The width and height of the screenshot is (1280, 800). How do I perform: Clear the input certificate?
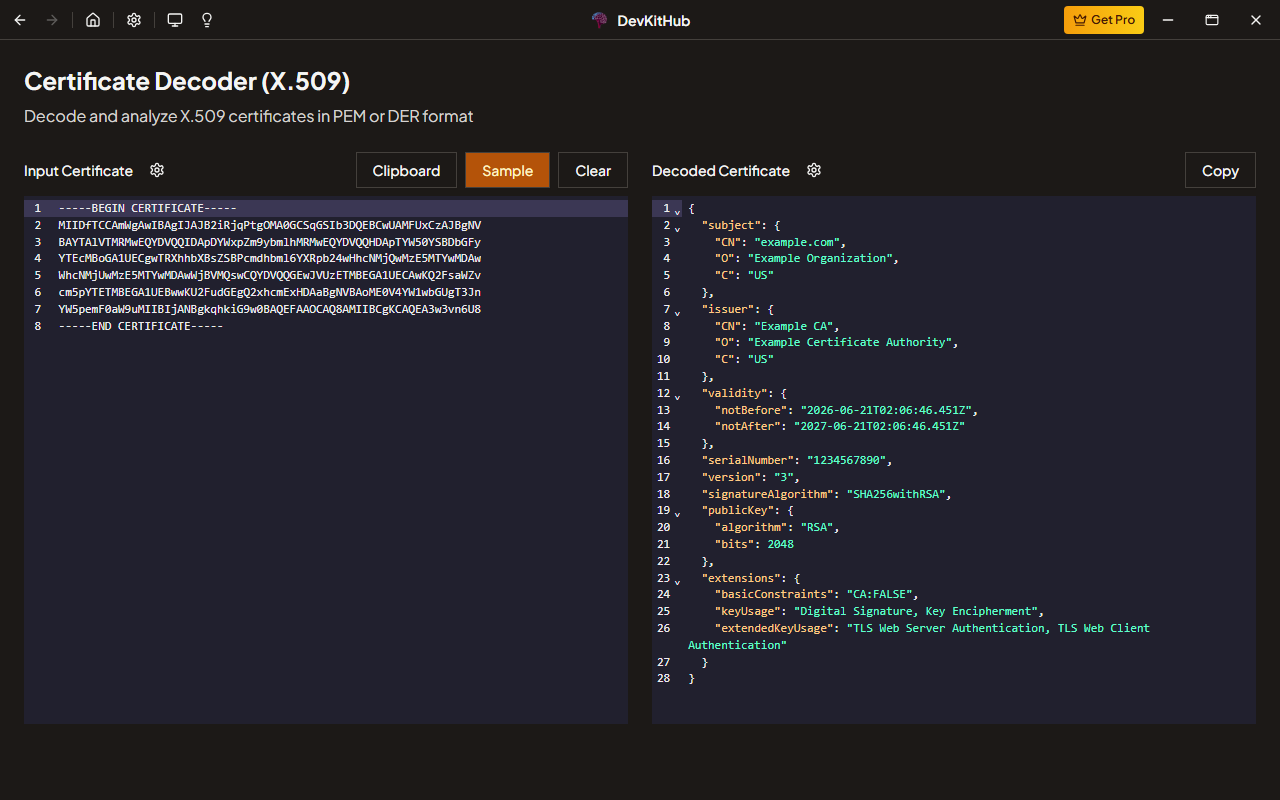[x=593, y=170]
